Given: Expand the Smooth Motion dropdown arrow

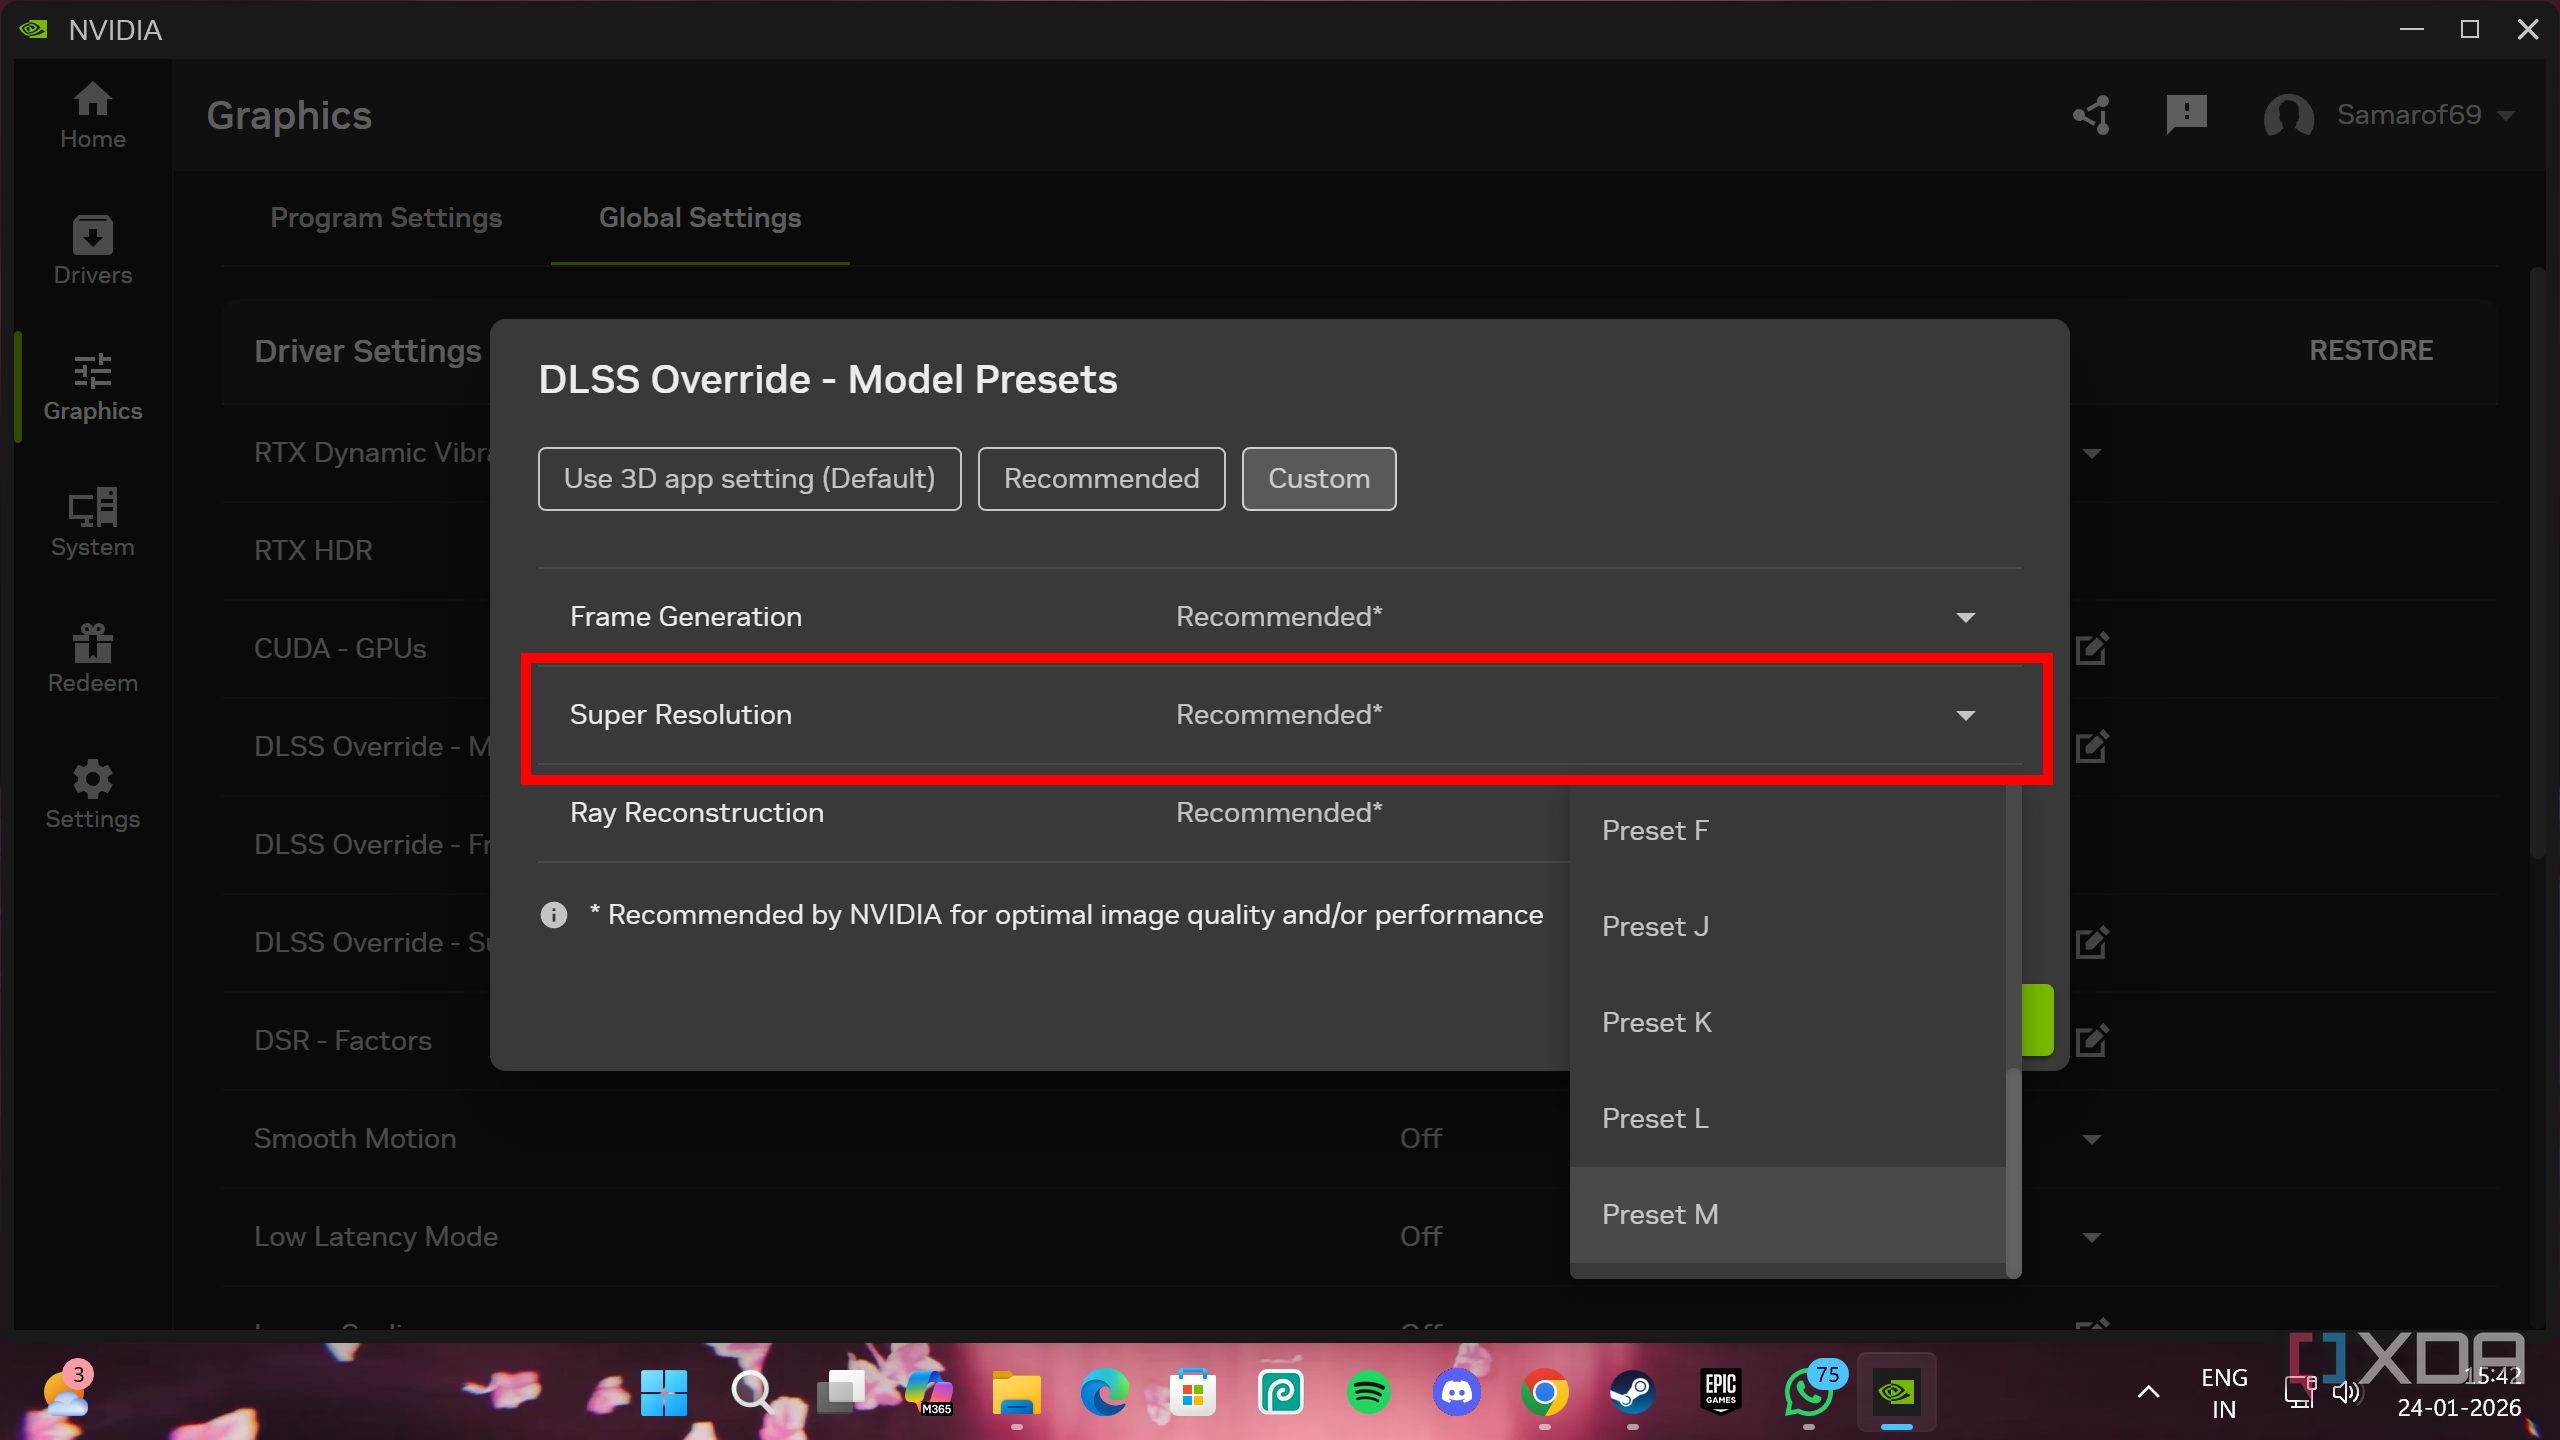Looking at the screenshot, I should pos(2092,1140).
